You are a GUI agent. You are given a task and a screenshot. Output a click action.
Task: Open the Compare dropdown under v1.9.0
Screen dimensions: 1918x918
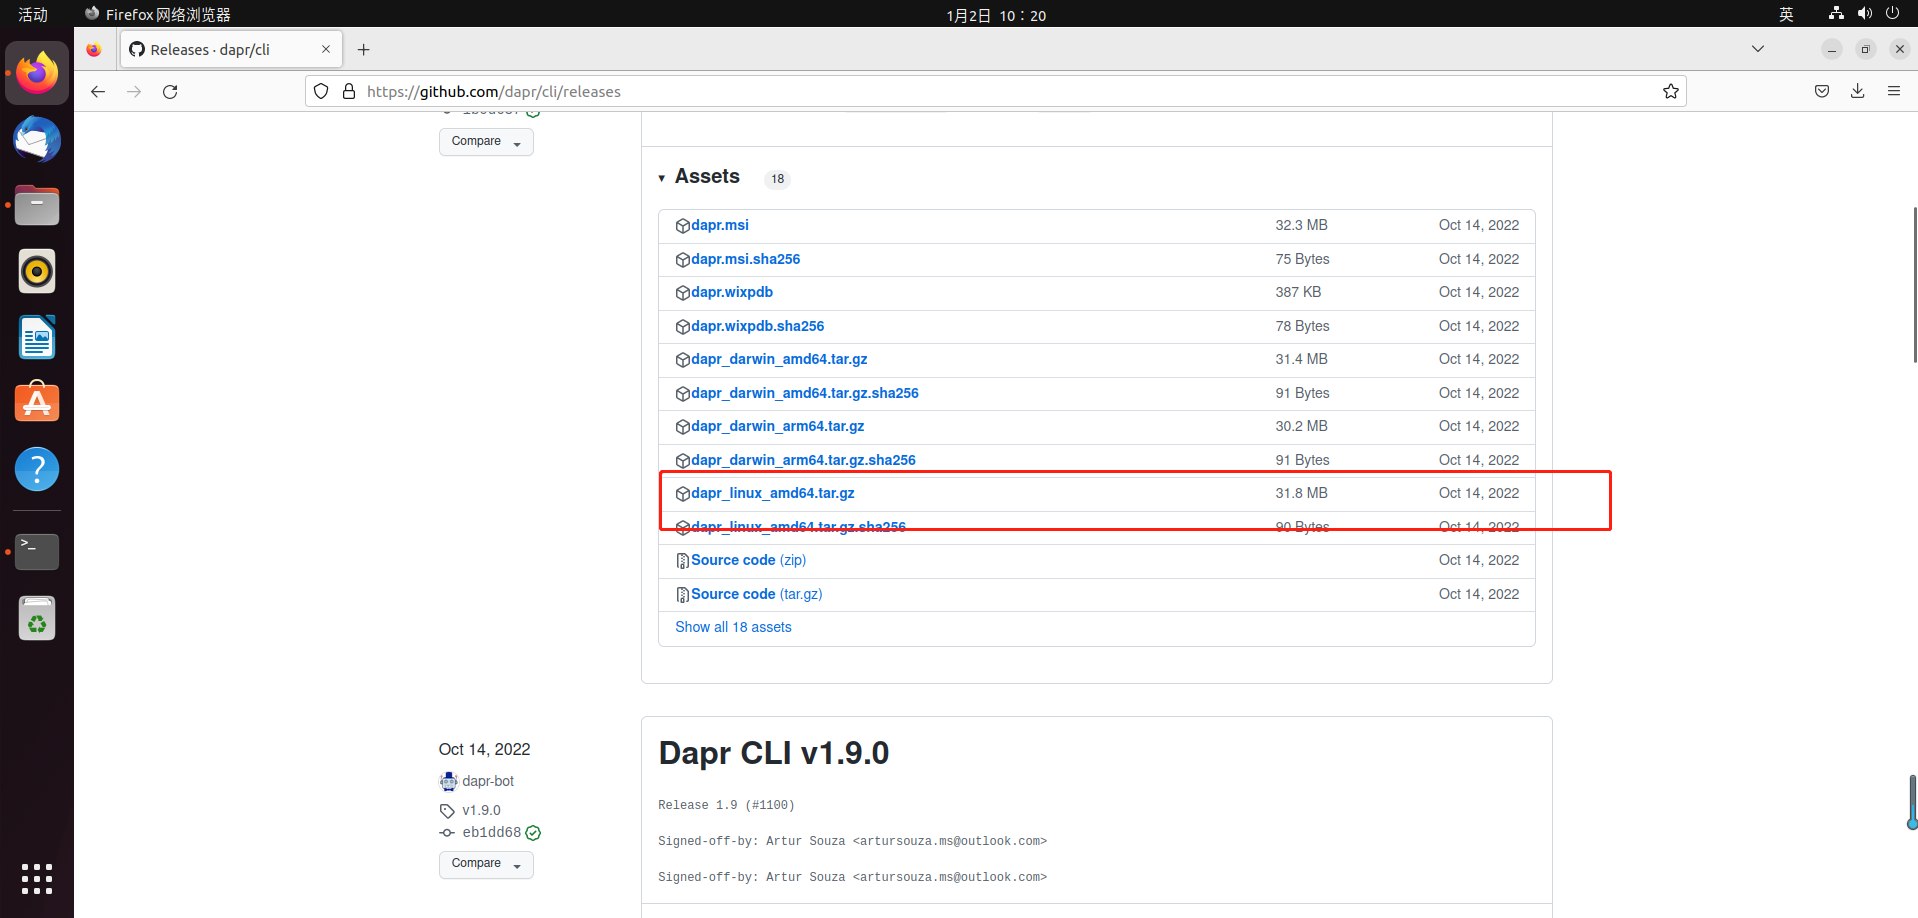tap(486, 864)
